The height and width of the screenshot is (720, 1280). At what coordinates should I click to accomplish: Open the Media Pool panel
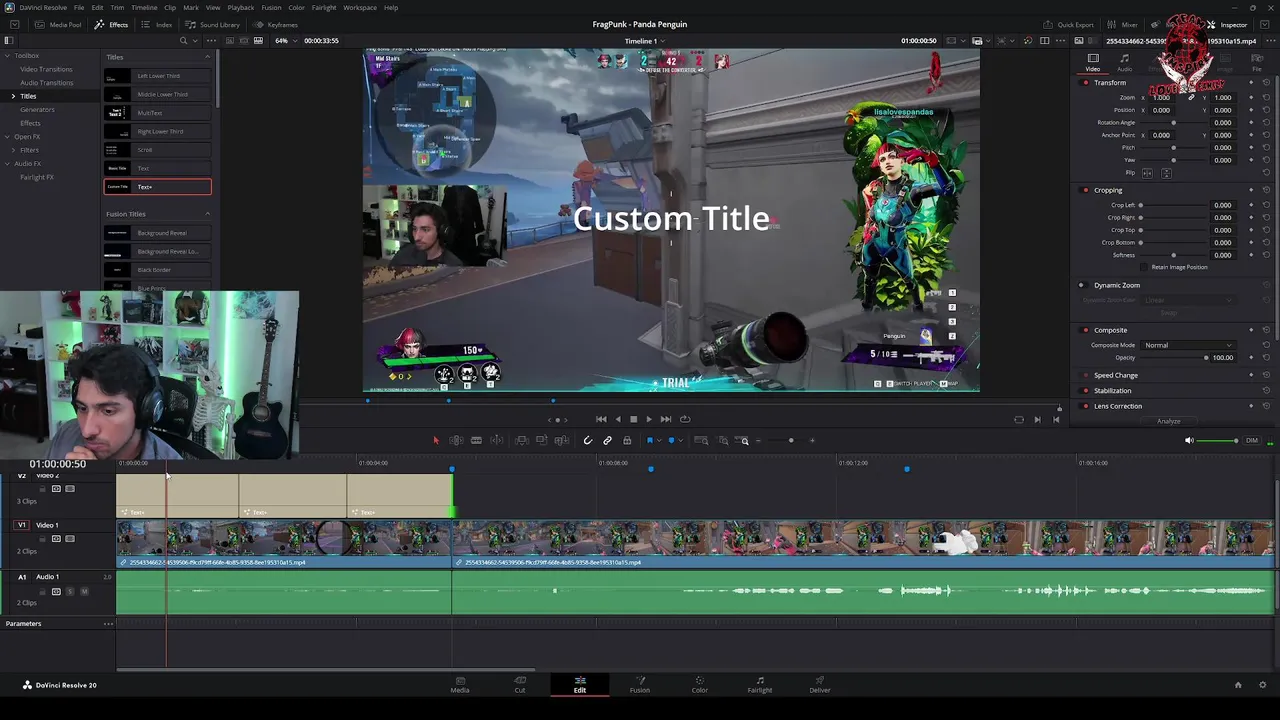58,24
